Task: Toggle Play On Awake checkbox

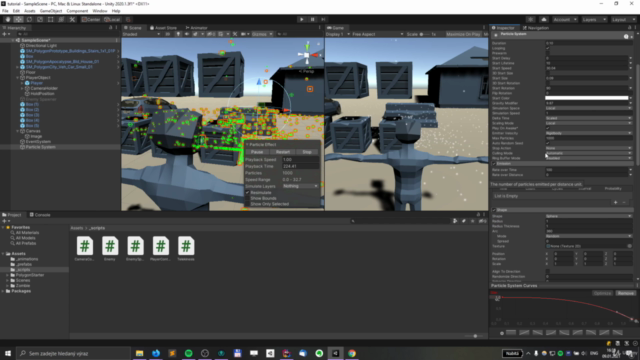Action: coord(548,128)
